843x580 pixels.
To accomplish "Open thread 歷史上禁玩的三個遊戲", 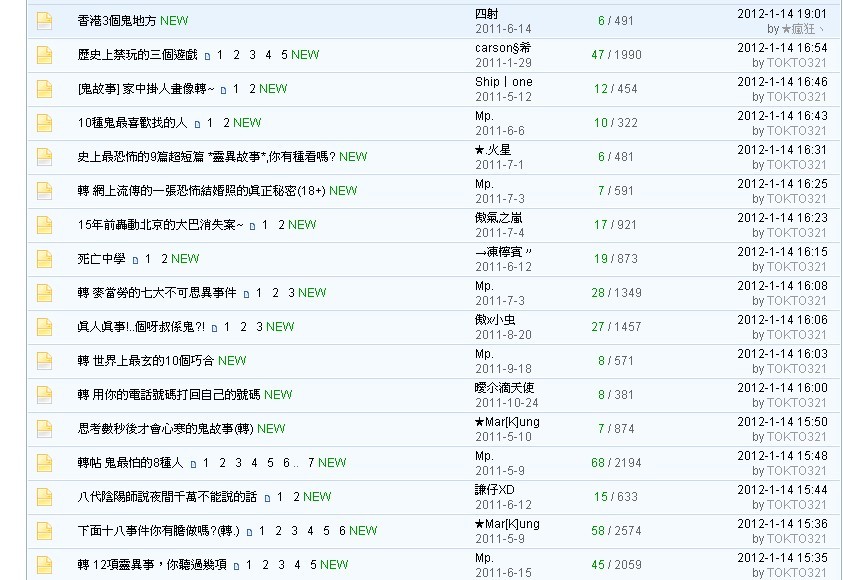I will 138,55.
